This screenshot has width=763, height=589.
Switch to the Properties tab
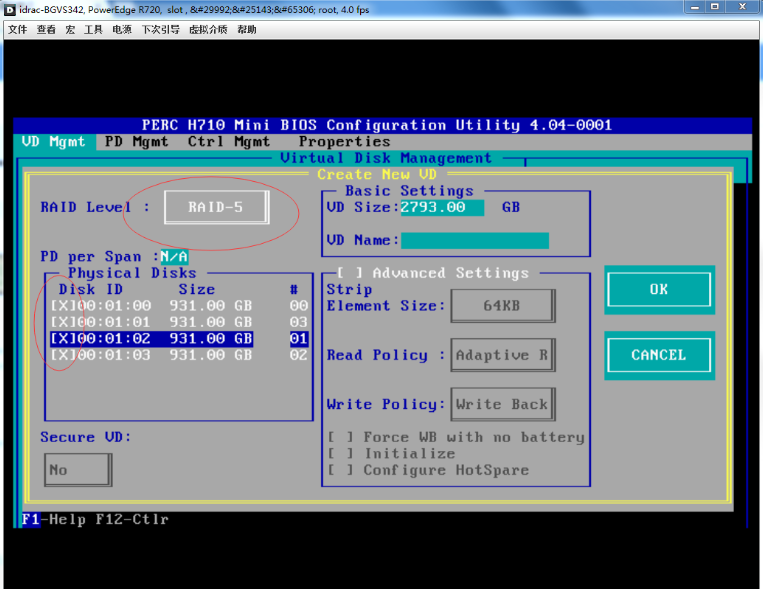(345, 142)
